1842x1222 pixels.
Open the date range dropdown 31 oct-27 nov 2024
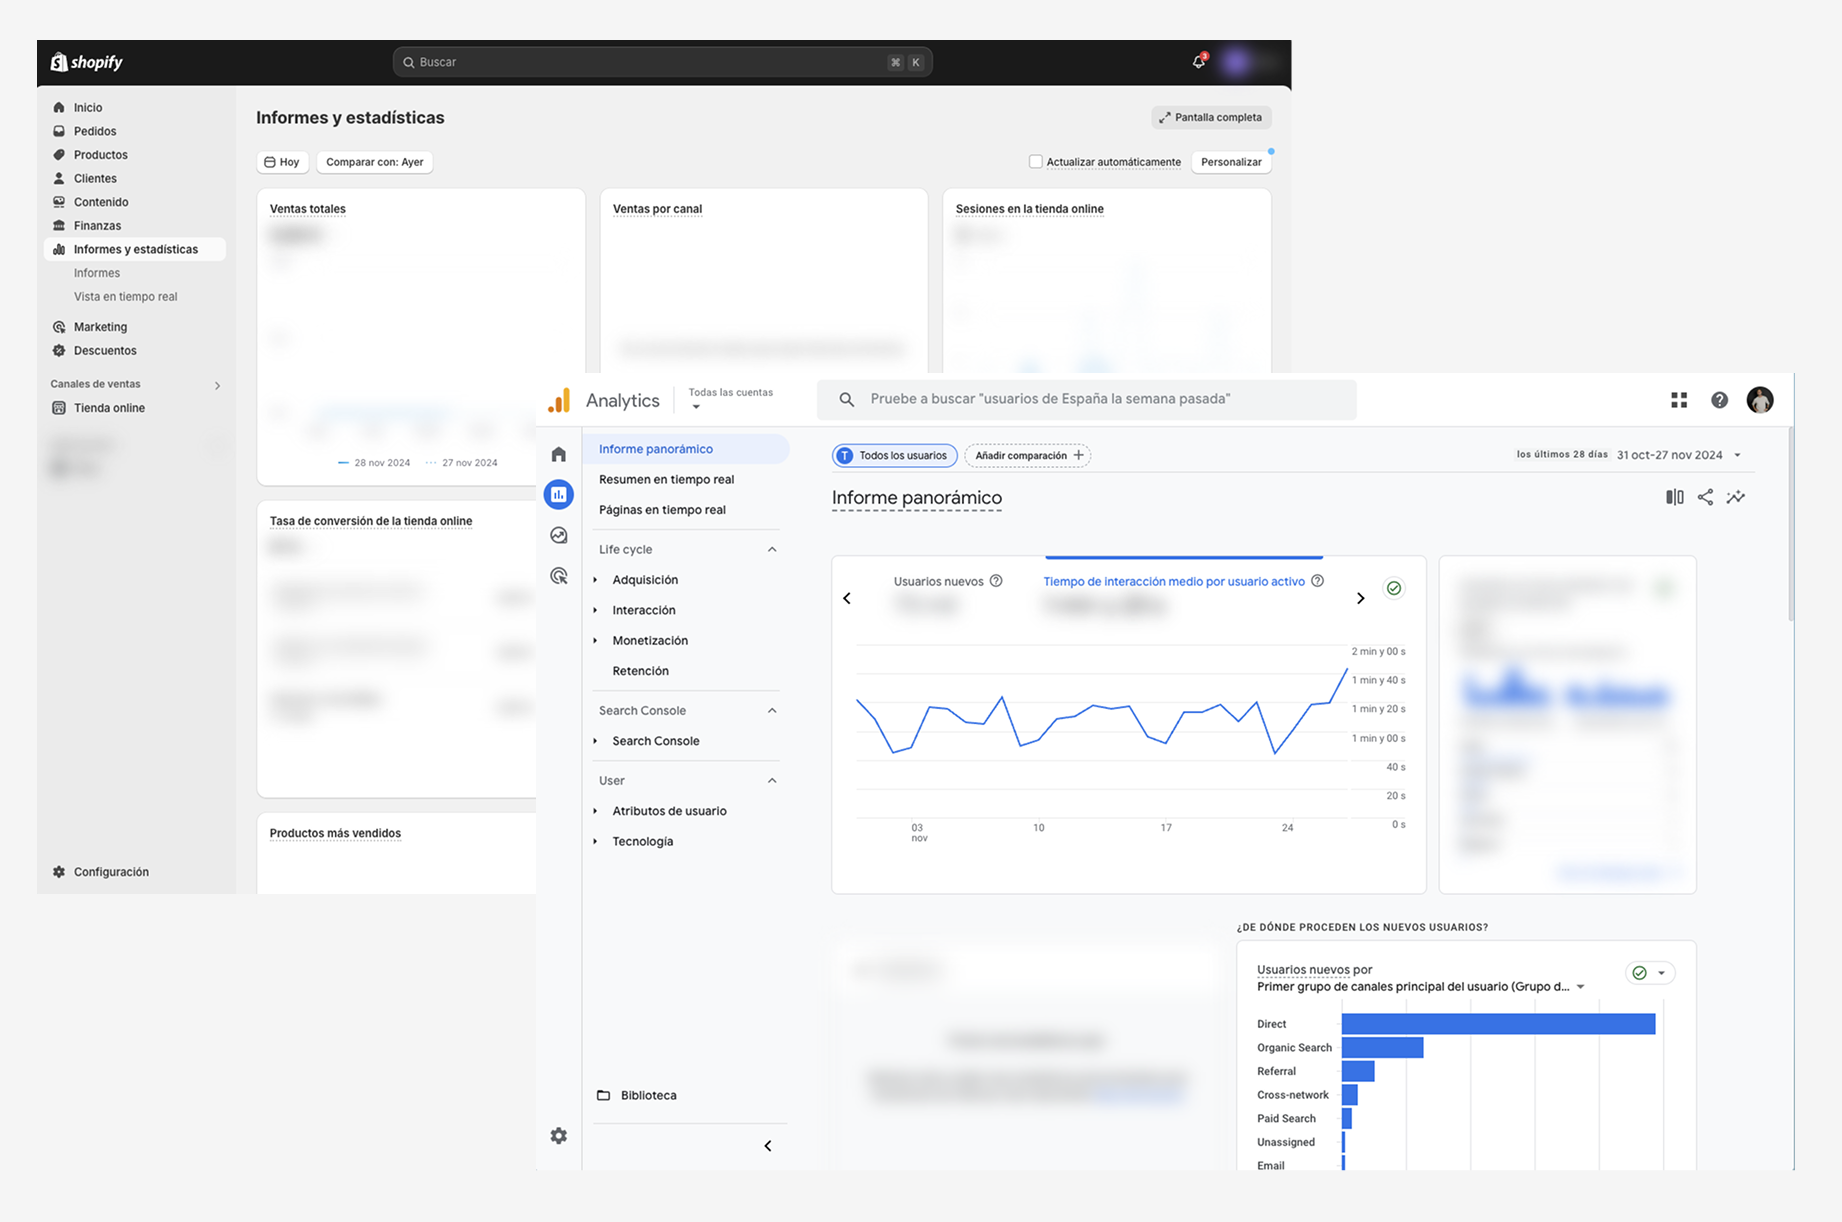[1678, 455]
